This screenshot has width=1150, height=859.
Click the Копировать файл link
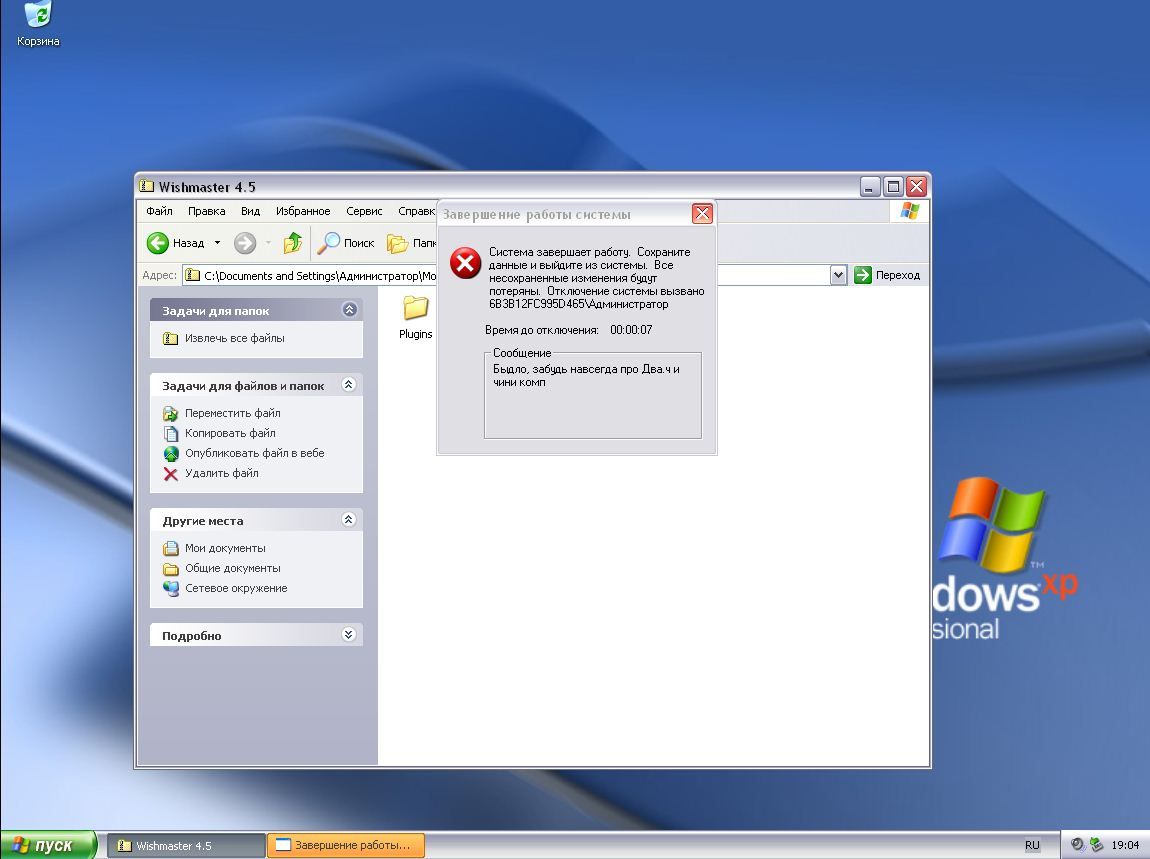230,434
